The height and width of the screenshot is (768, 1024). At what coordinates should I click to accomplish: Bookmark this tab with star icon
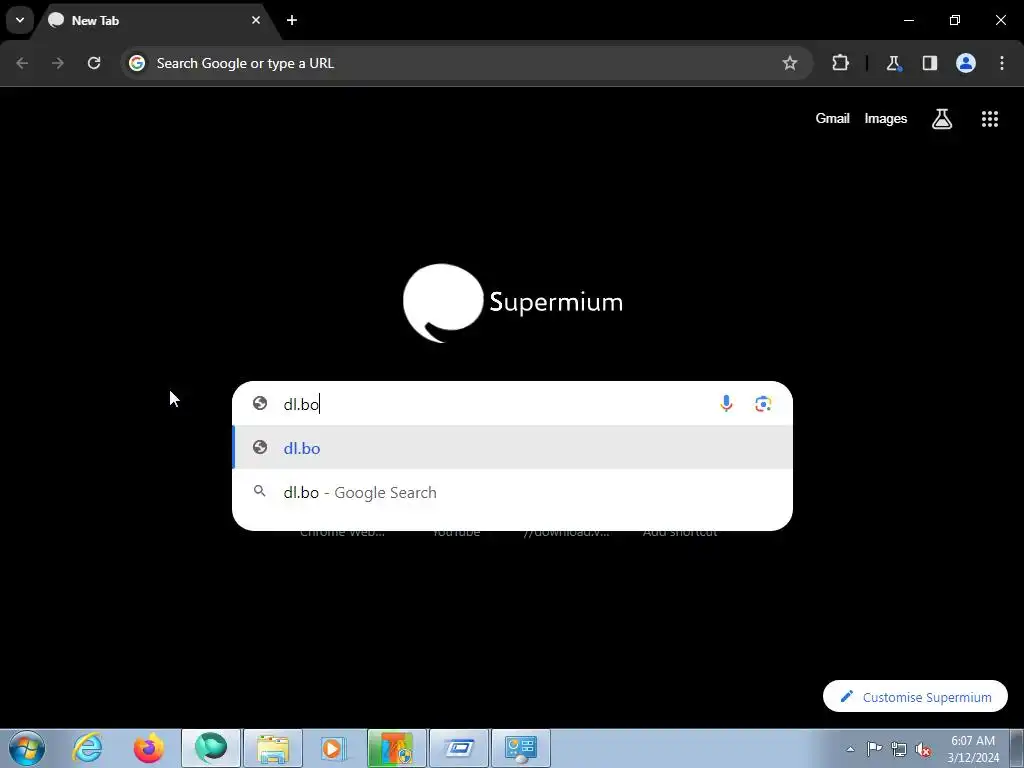pos(790,63)
